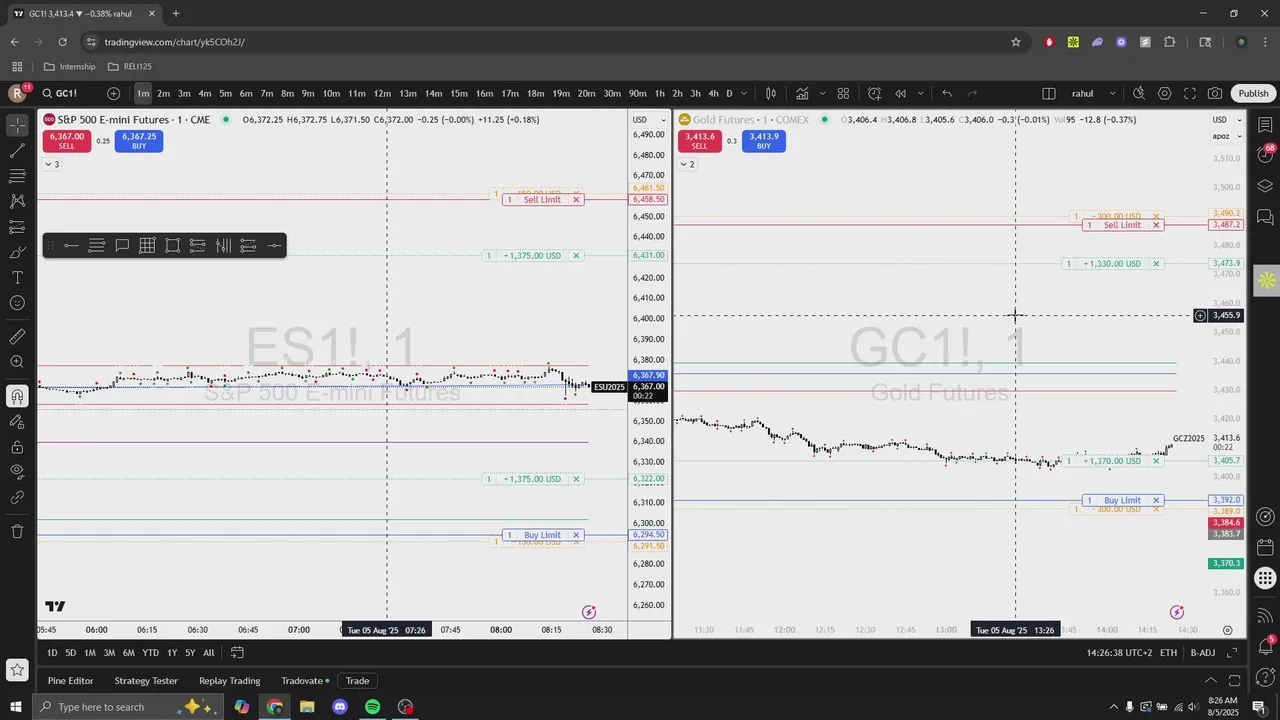The width and height of the screenshot is (1280, 720).
Task: Toggle hide all drawings eye icon
Action: 17,472
